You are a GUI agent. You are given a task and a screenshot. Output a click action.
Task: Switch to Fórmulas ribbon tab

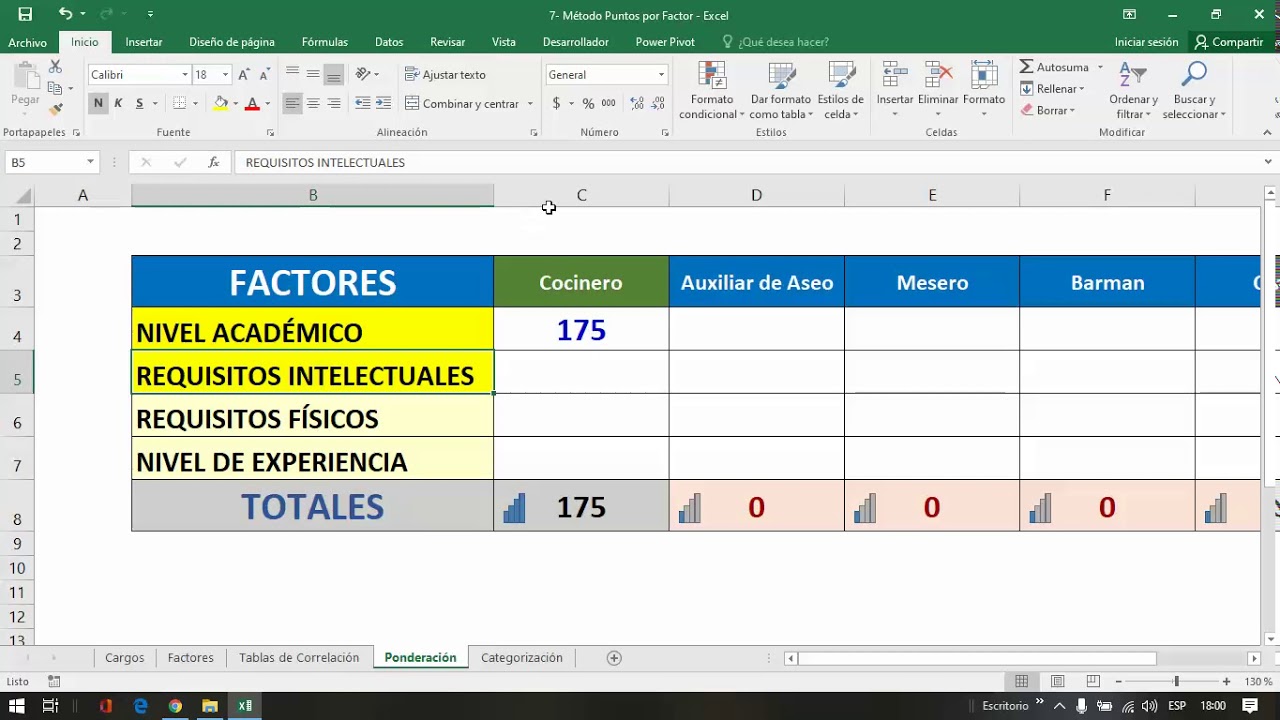[325, 42]
